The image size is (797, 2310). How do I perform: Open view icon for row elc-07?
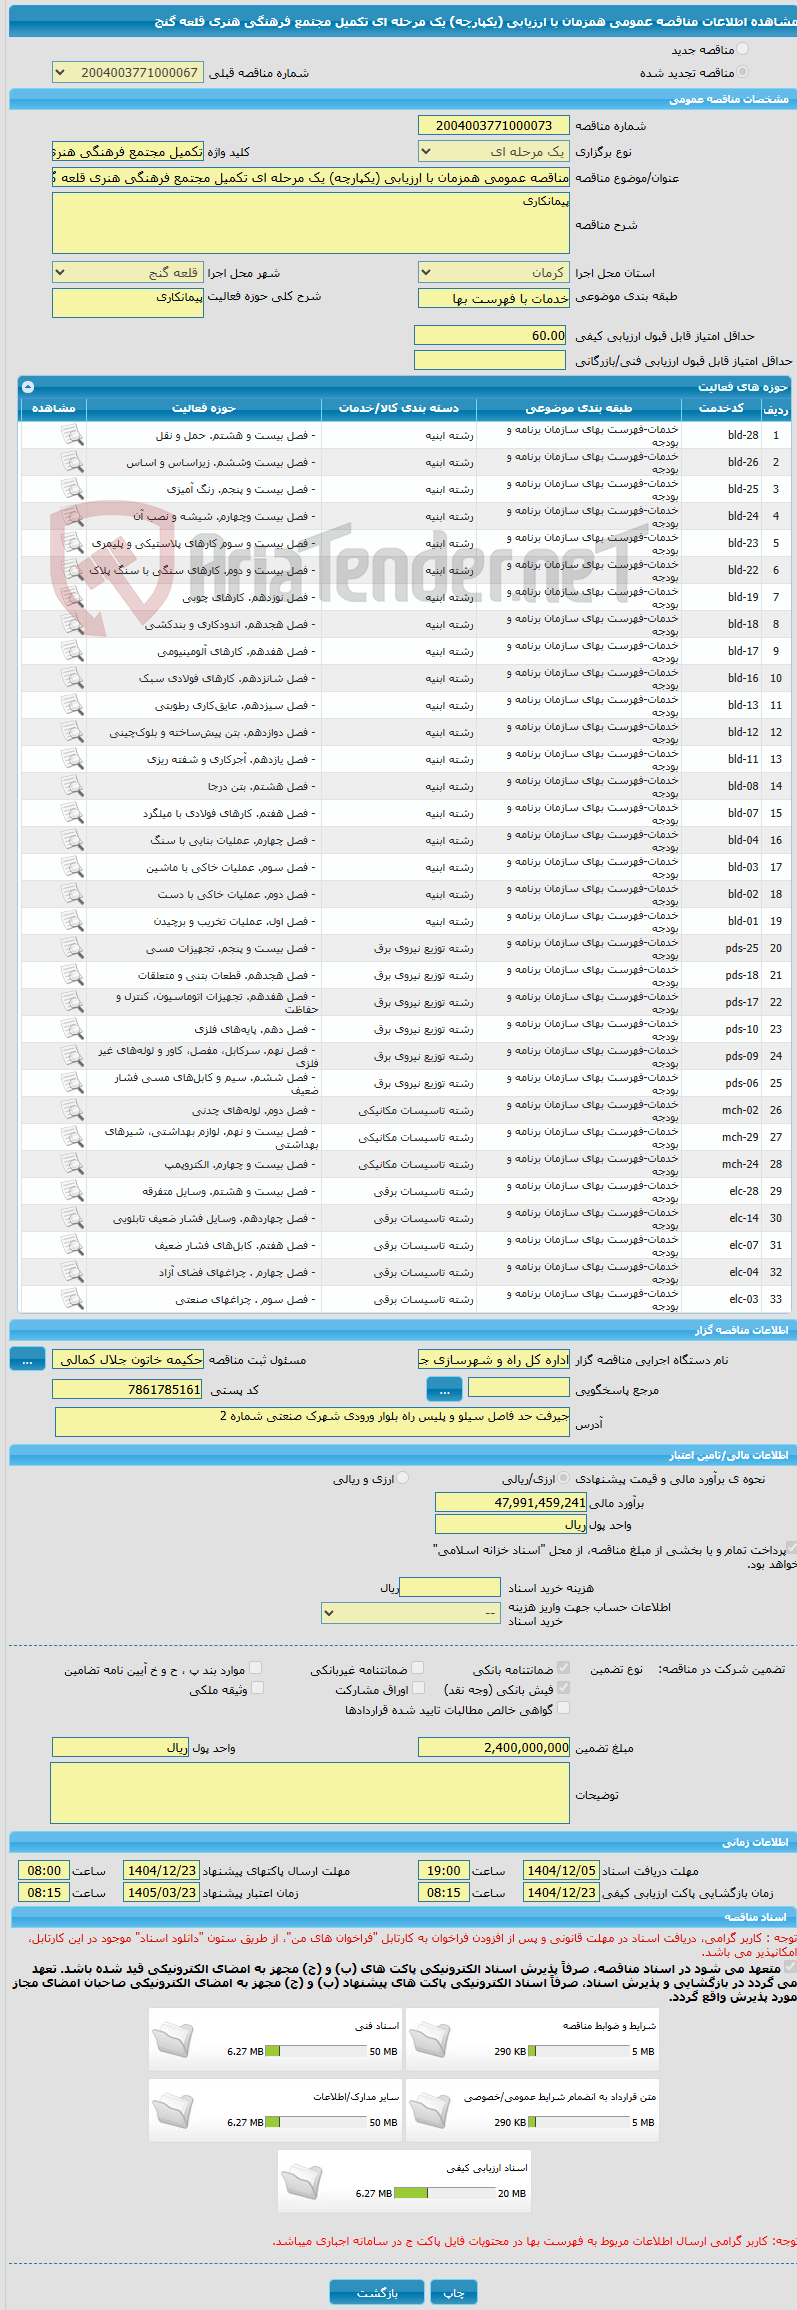(x=72, y=1245)
